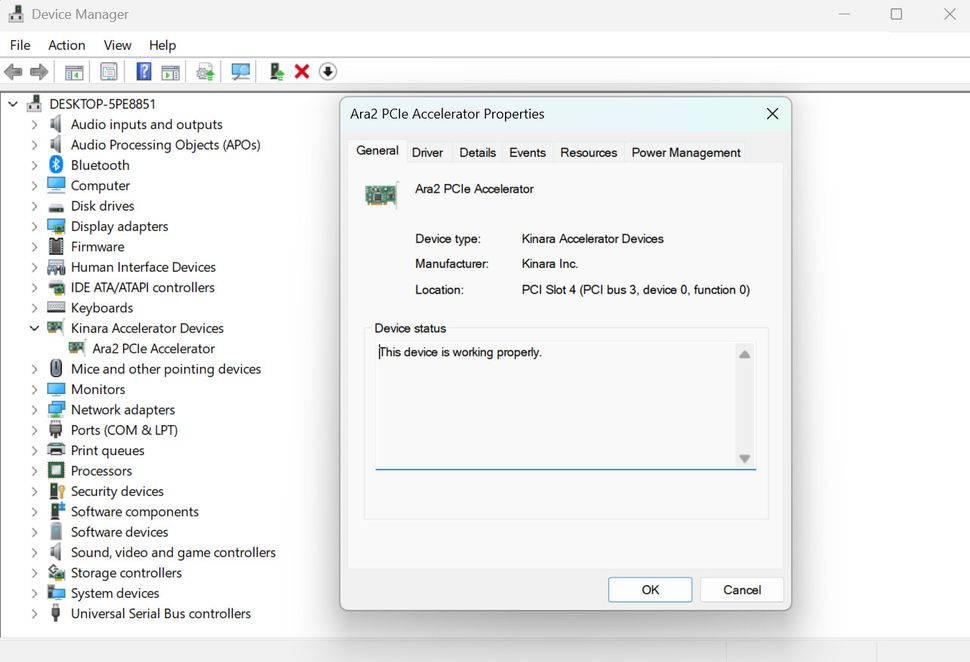Switch to the Driver tab
The width and height of the screenshot is (970, 662).
(x=427, y=152)
